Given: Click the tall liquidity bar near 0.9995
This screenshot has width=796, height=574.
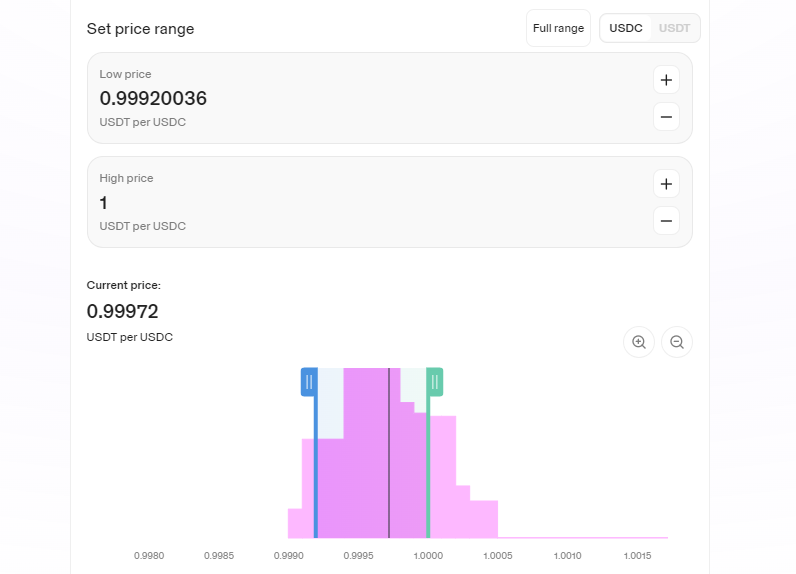Looking at the screenshot, I should click(x=366, y=453).
